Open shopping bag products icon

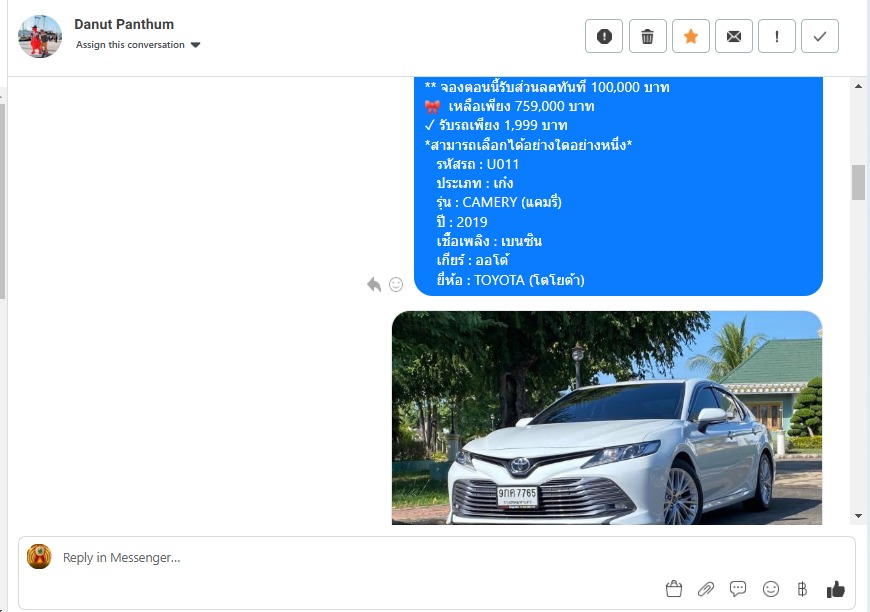click(674, 589)
